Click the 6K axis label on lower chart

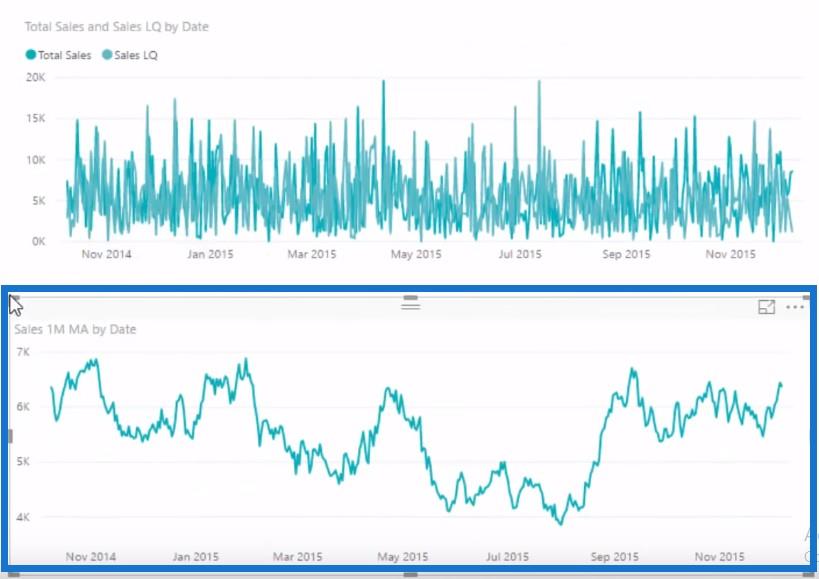click(x=23, y=407)
